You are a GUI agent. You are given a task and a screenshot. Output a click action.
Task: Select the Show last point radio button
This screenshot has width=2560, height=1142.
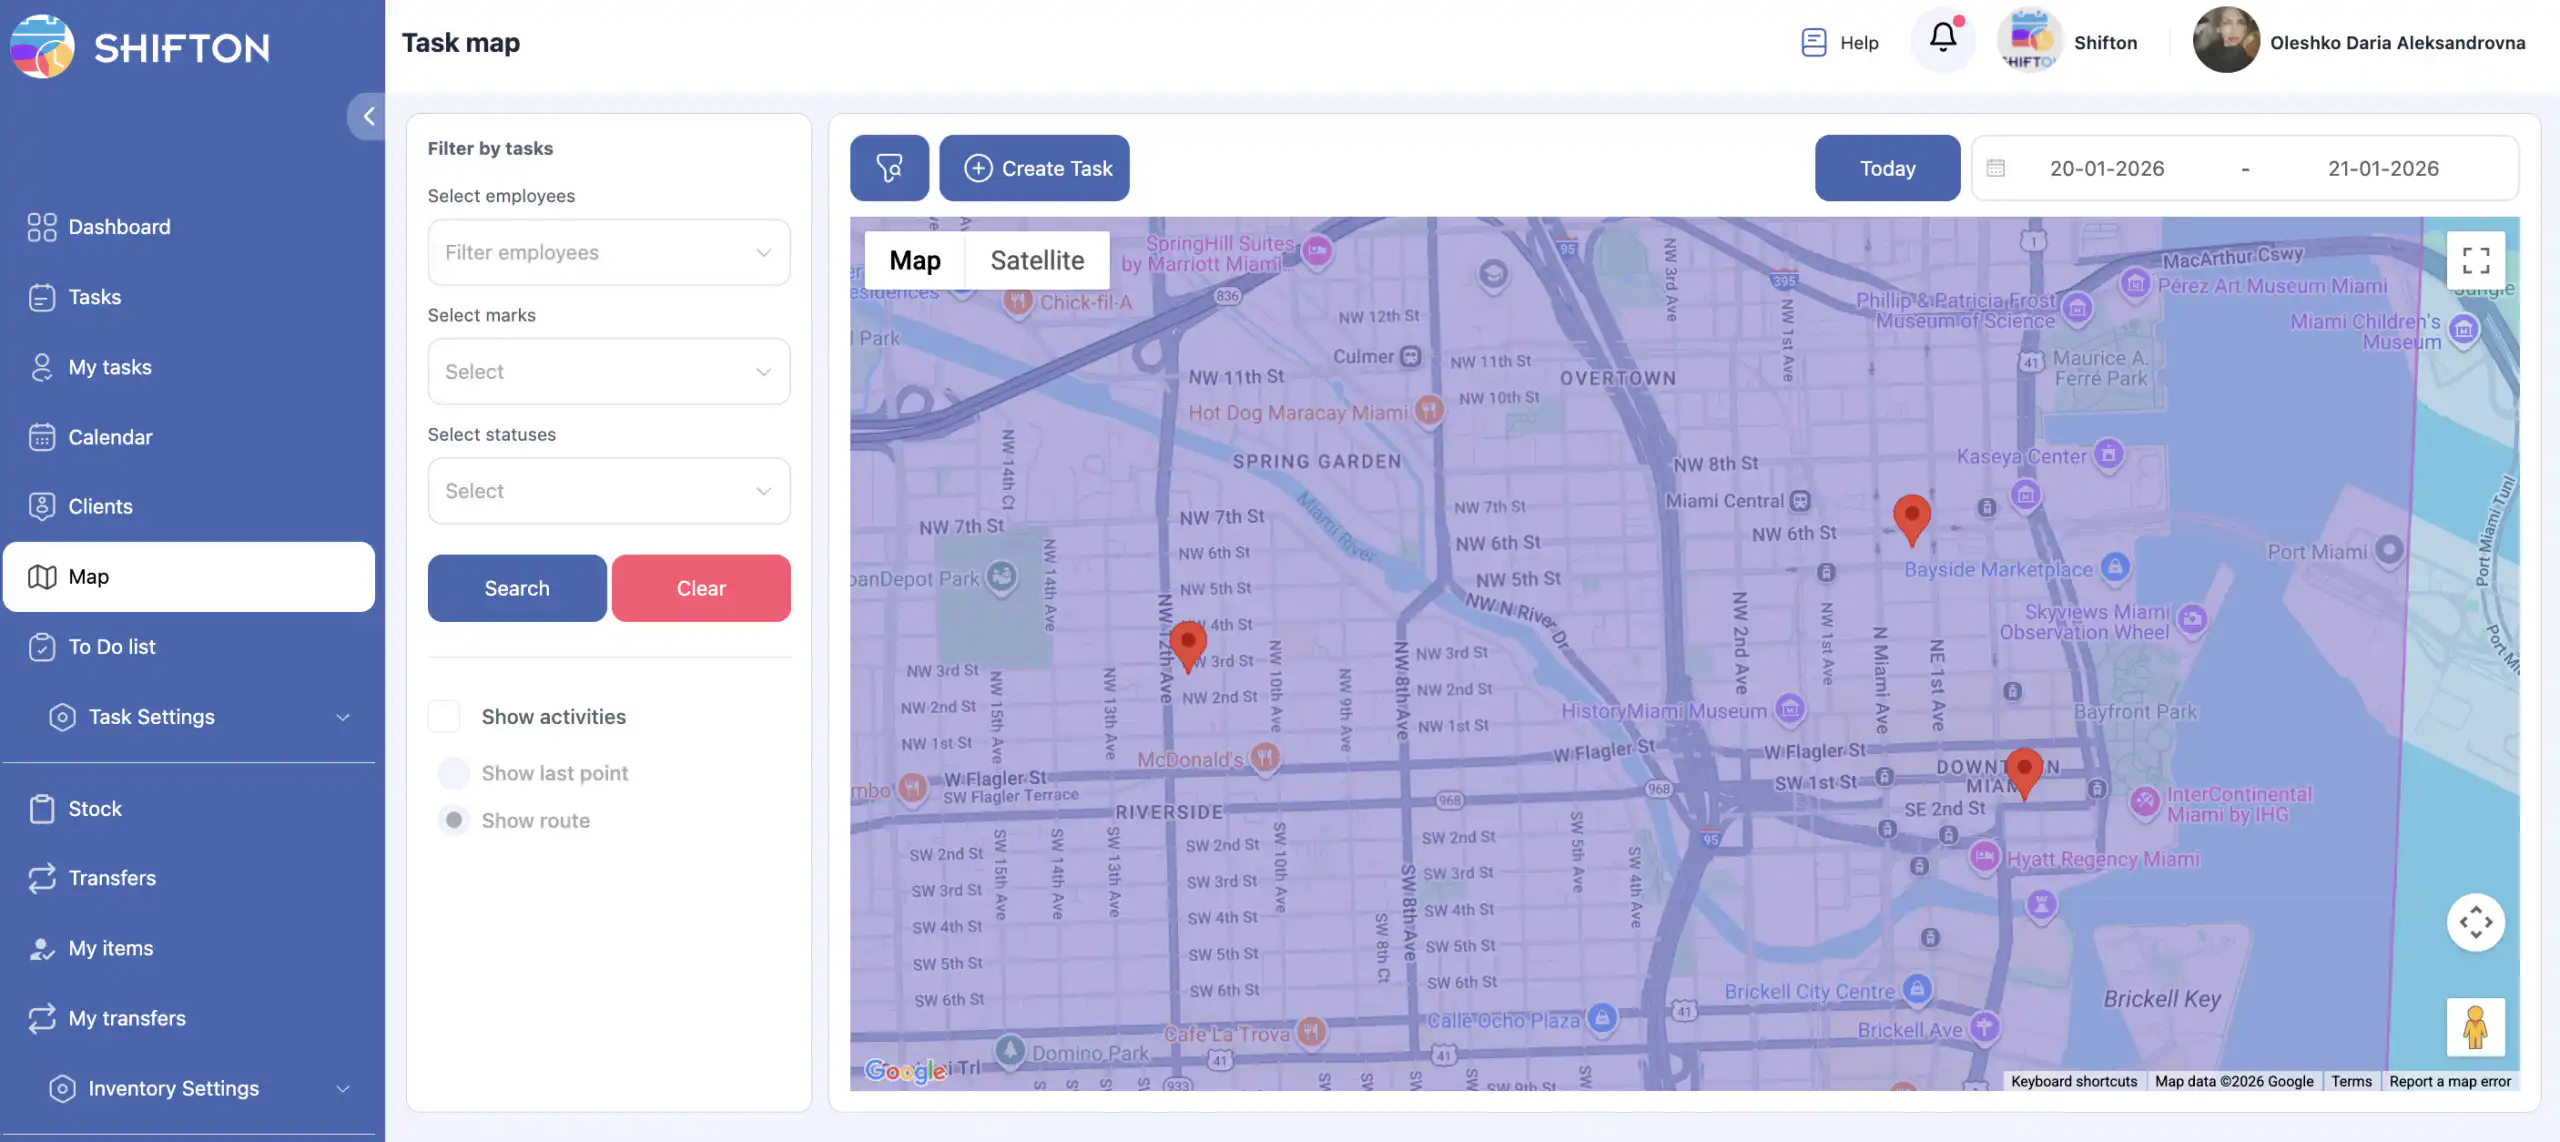pyautogui.click(x=454, y=773)
